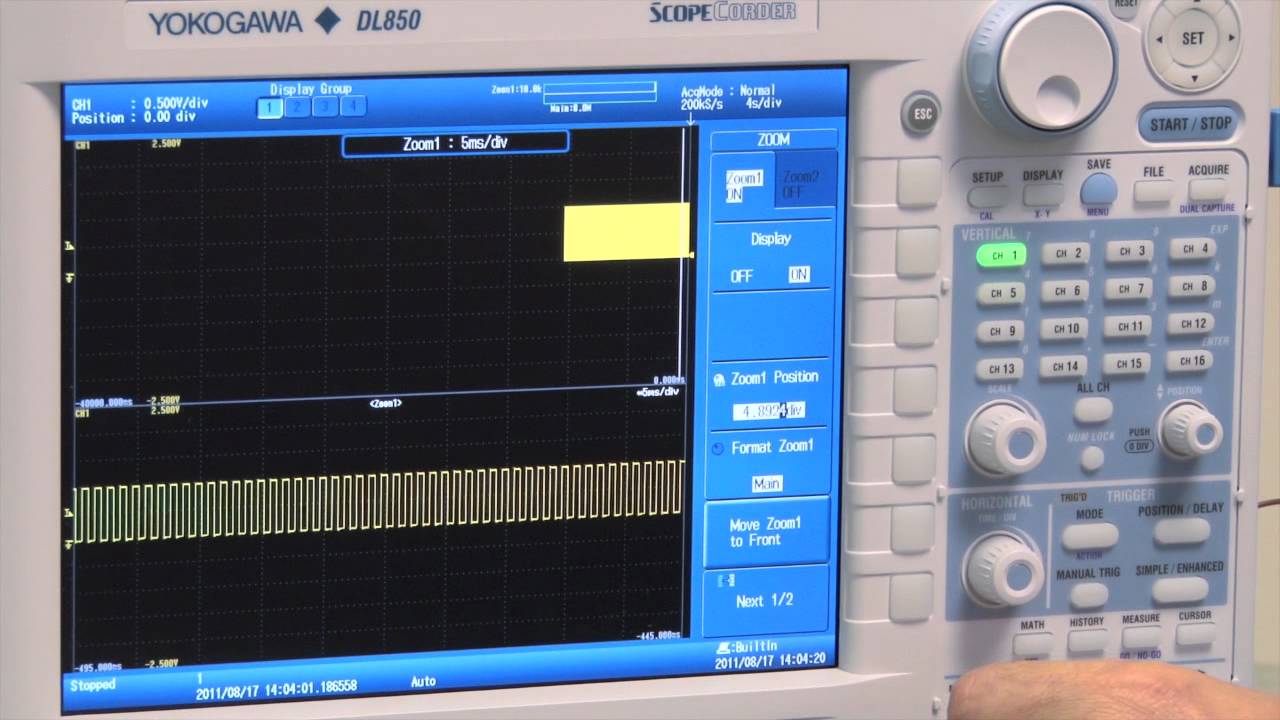
Task: Open Format Zoom1 Main setting
Action: [766, 483]
